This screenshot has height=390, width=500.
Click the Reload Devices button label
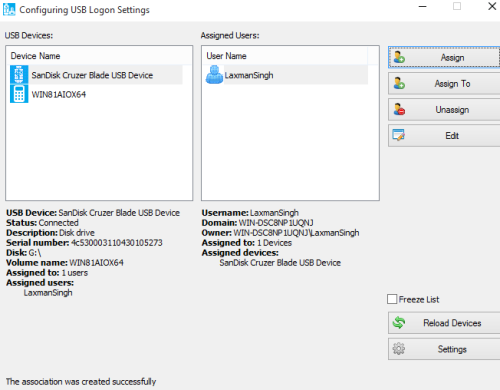(x=452, y=323)
